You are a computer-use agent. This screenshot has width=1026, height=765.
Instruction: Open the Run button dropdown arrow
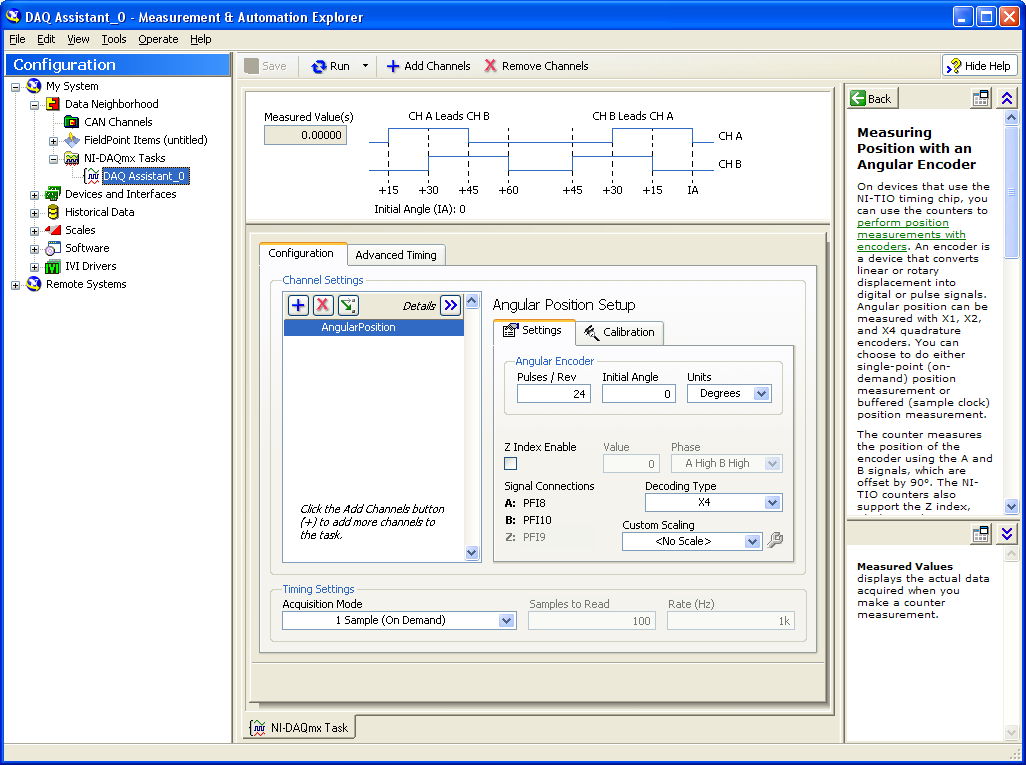[x=365, y=66]
